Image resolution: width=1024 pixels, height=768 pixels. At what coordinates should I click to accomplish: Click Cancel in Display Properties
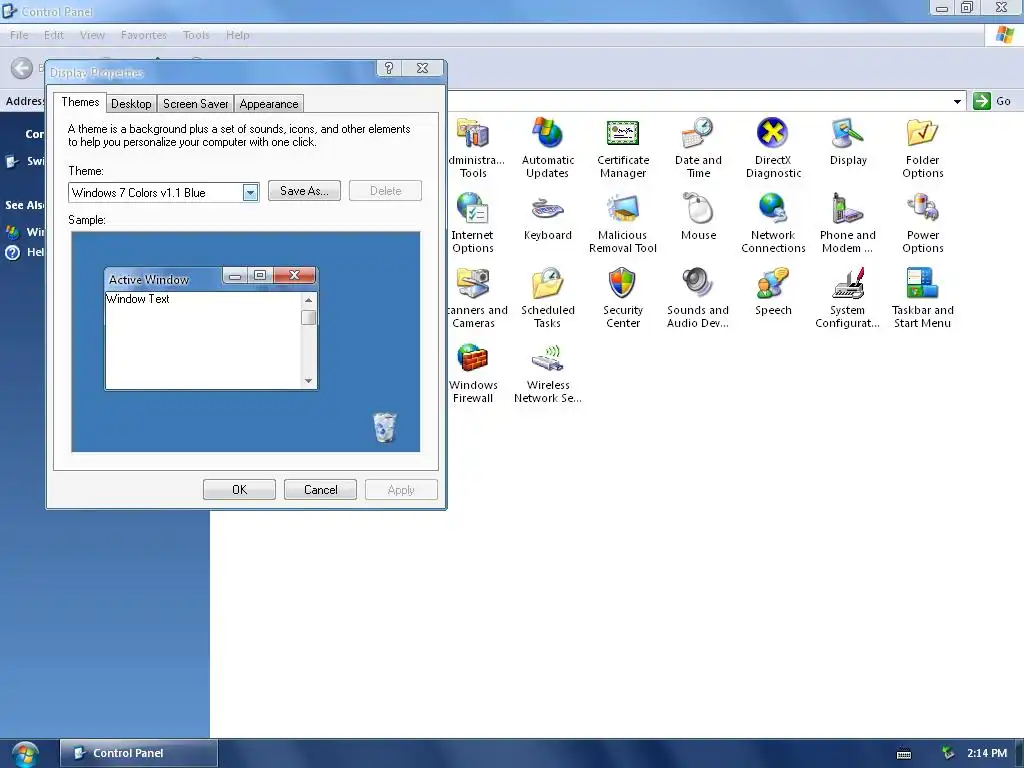point(321,490)
